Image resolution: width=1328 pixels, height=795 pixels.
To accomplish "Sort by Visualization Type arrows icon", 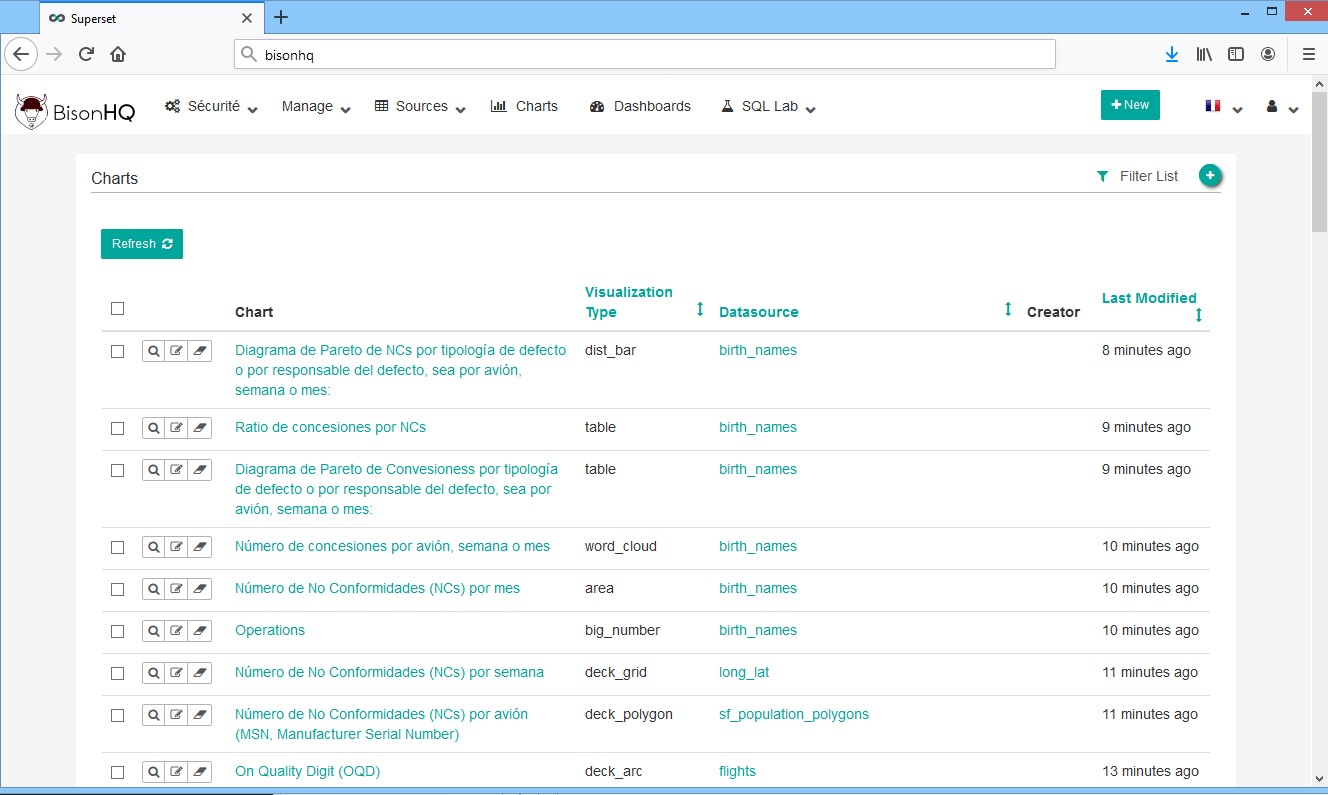I will (700, 309).
